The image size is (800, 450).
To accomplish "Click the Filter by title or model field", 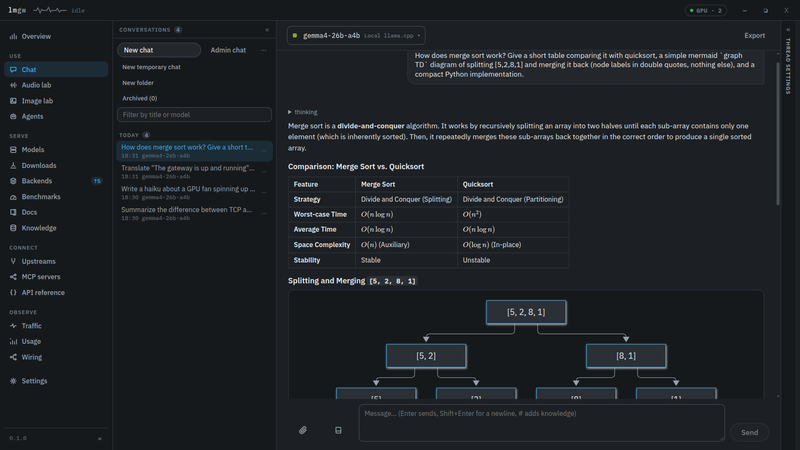I will (194, 114).
